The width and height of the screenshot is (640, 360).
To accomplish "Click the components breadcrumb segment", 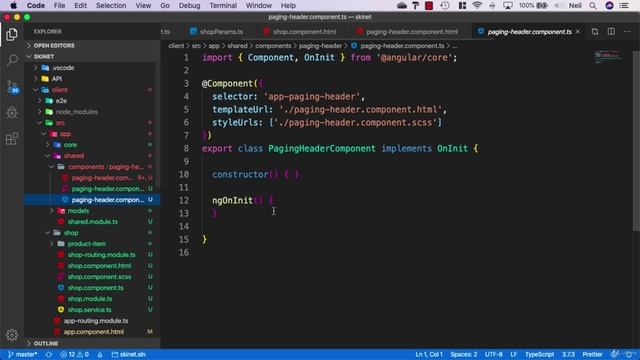I will (x=273, y=46).
